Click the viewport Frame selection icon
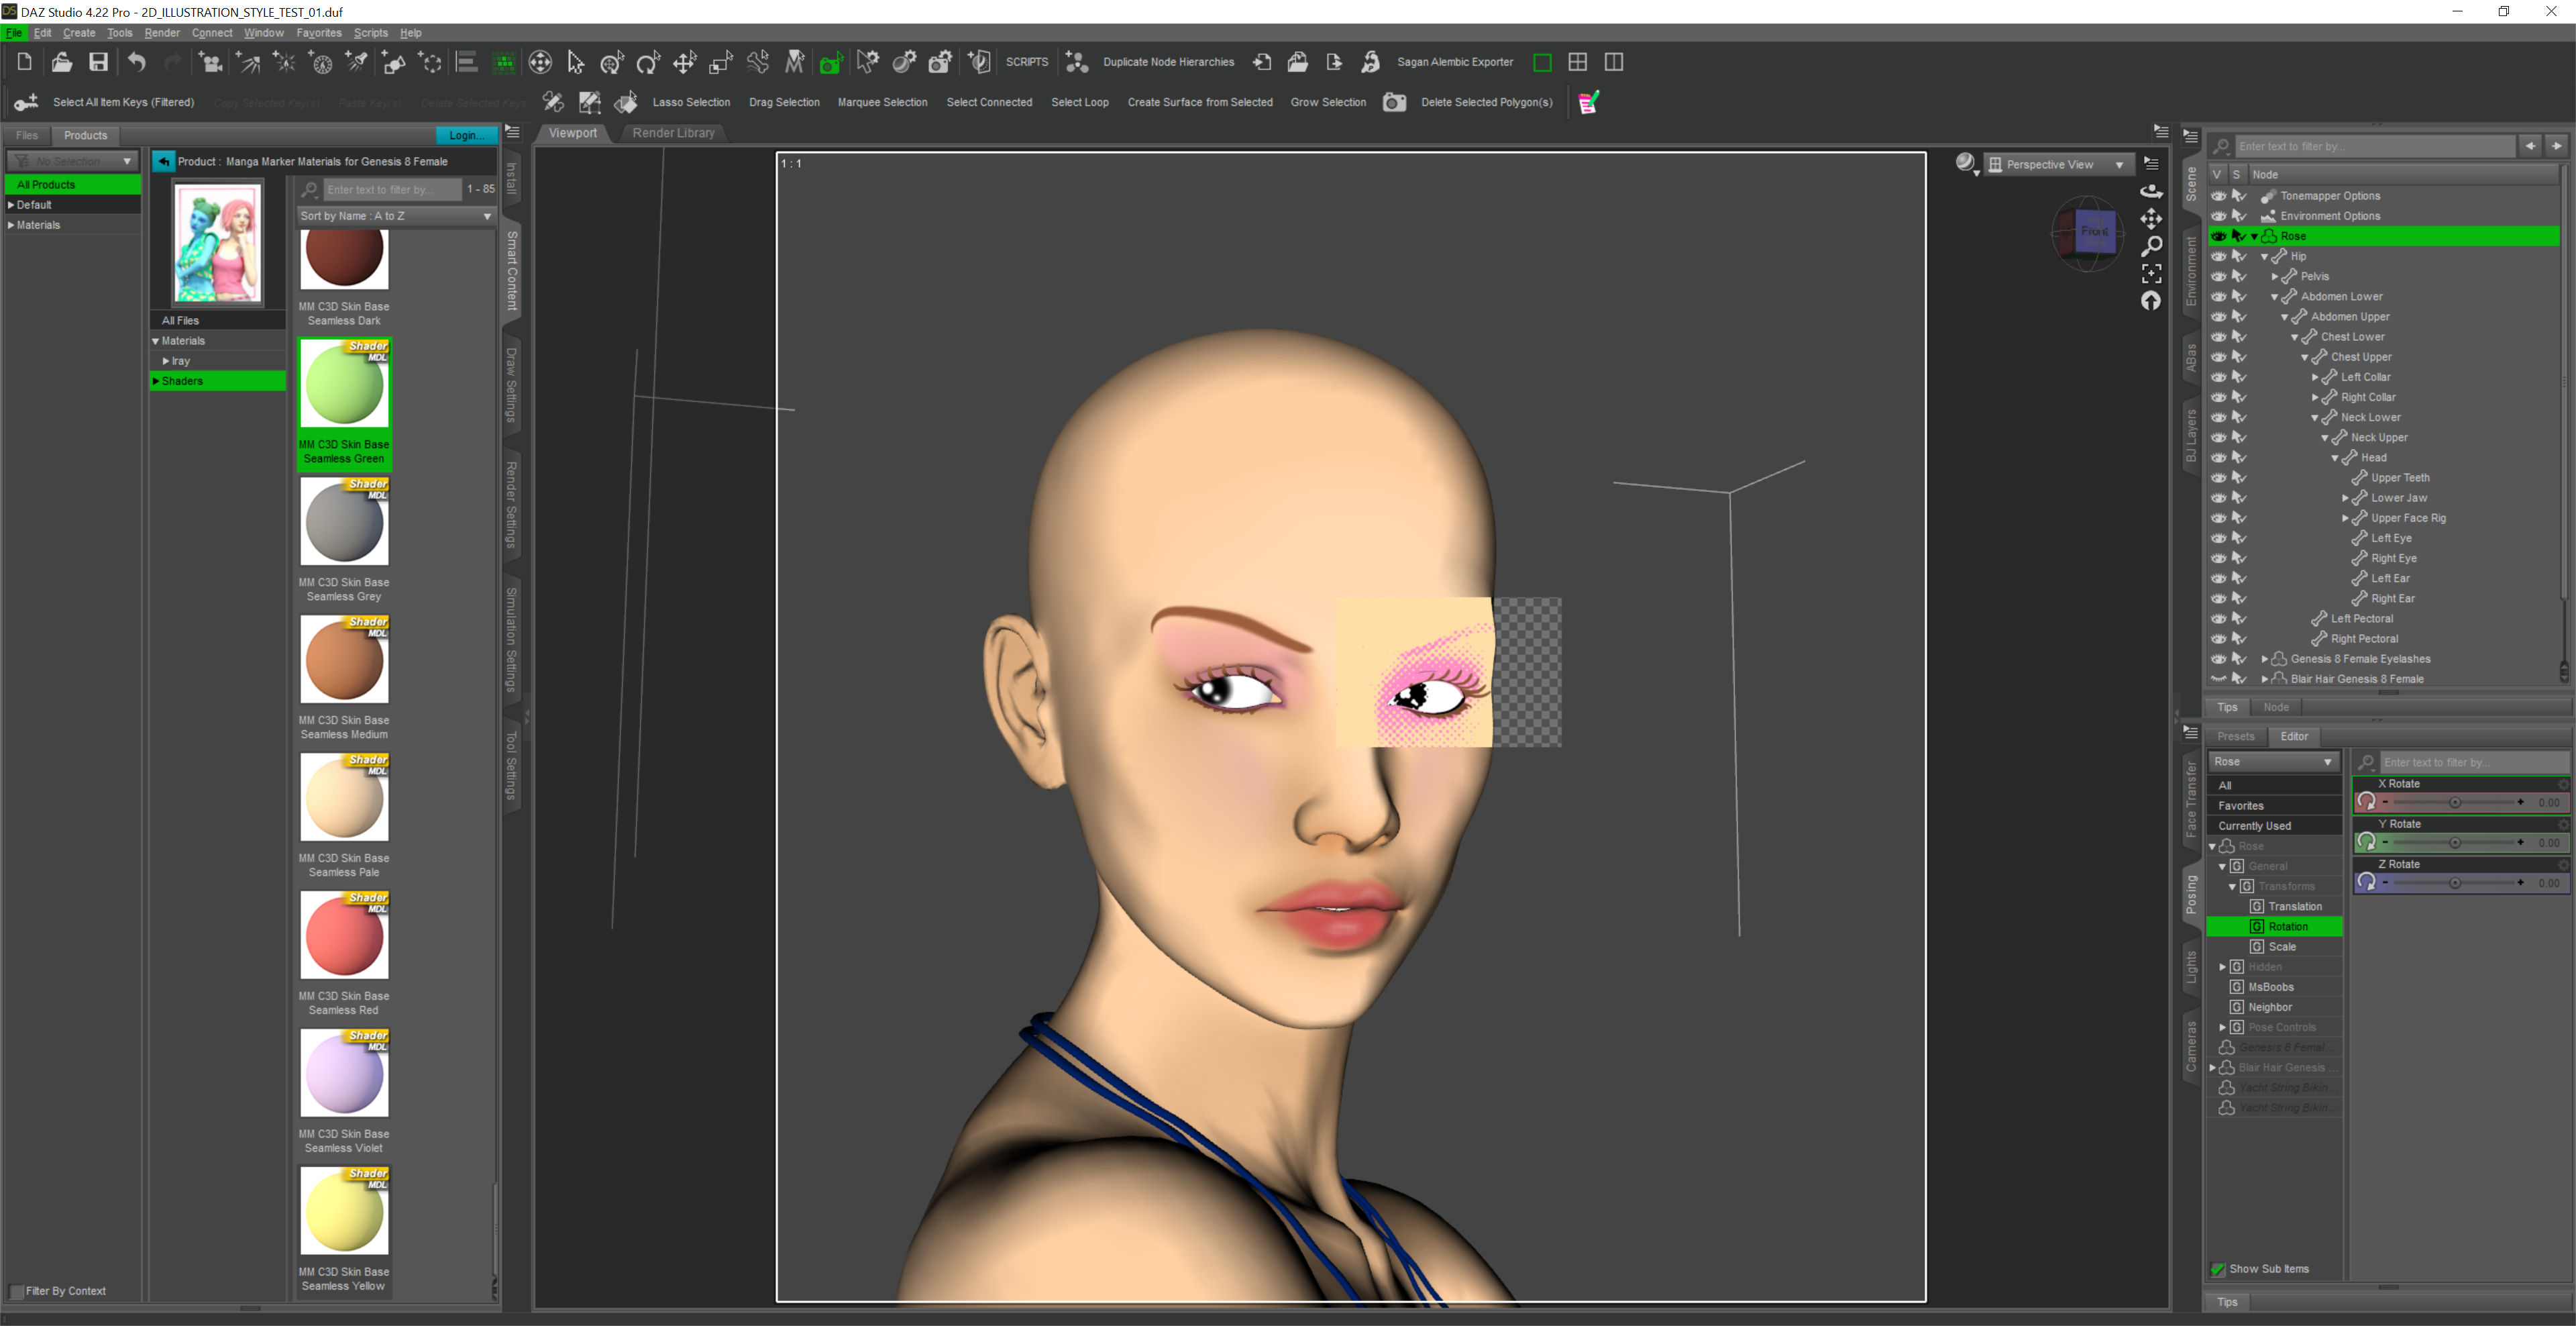Viewport: 2576px width, 1326px height. pos(2151,273)
